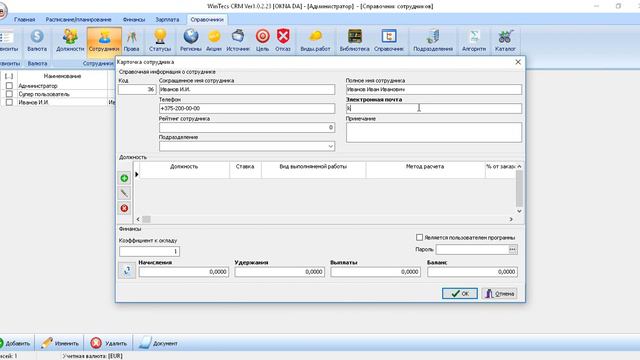This screenshot has height=360, width=640.
Task: Focus the Рейтинг сотрудника field
Action: (247, 127)
